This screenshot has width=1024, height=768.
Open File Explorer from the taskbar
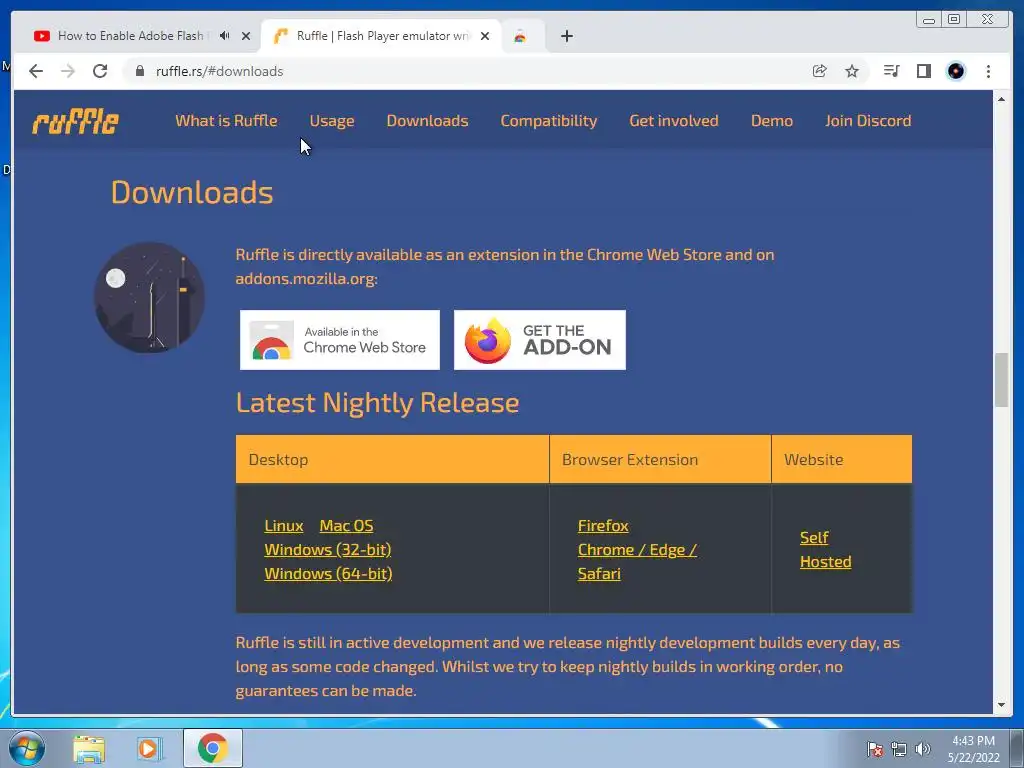click(89, 749)
